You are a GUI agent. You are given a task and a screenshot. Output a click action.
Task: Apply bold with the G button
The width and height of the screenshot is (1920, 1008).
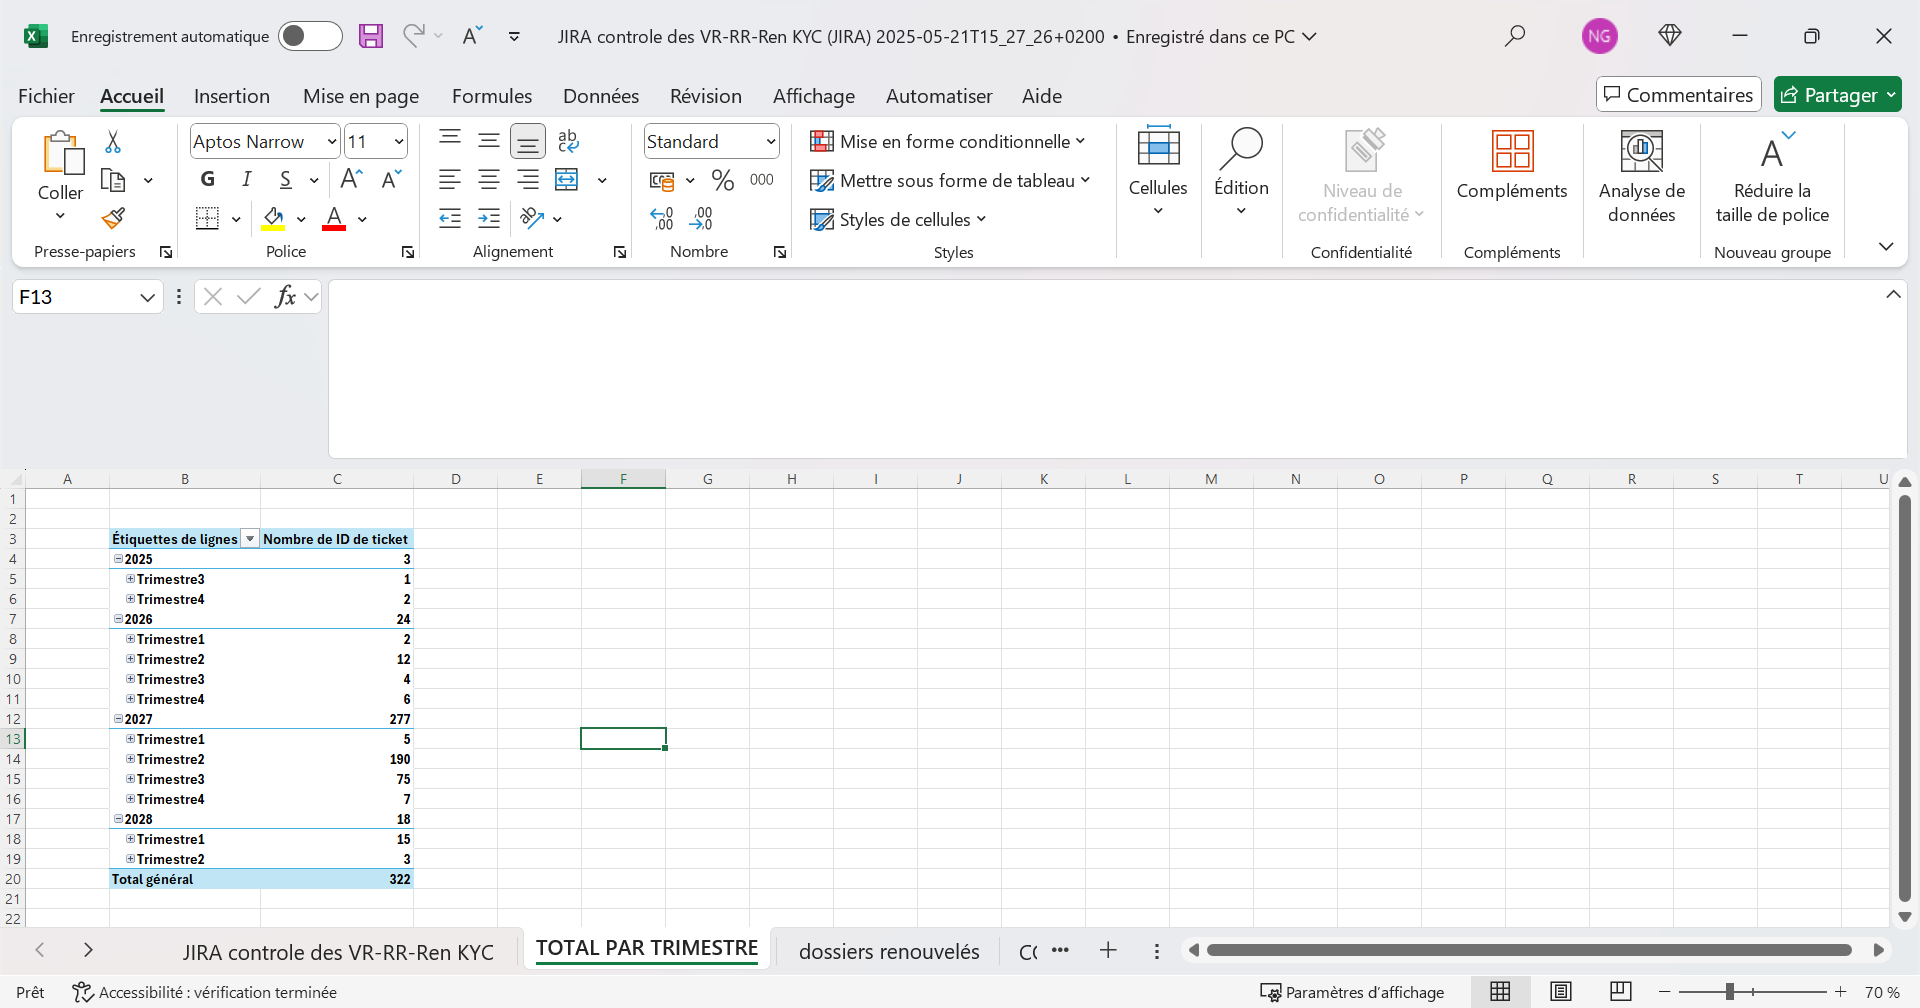point(207,179)
